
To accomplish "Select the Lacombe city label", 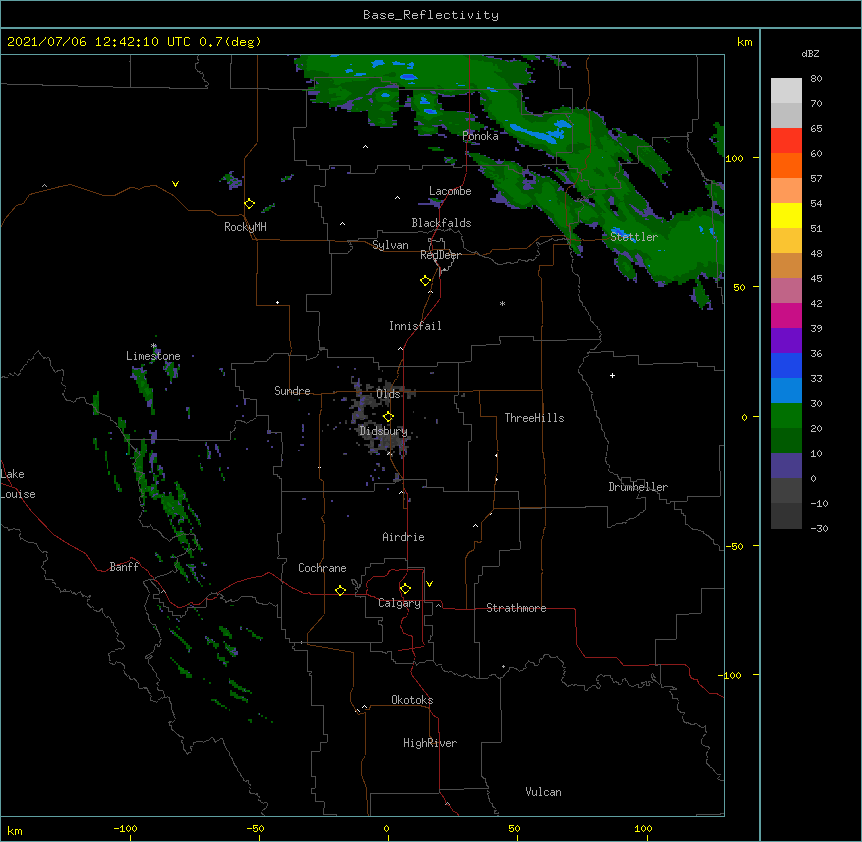I will pyautogui.click(x=450, y=191).
